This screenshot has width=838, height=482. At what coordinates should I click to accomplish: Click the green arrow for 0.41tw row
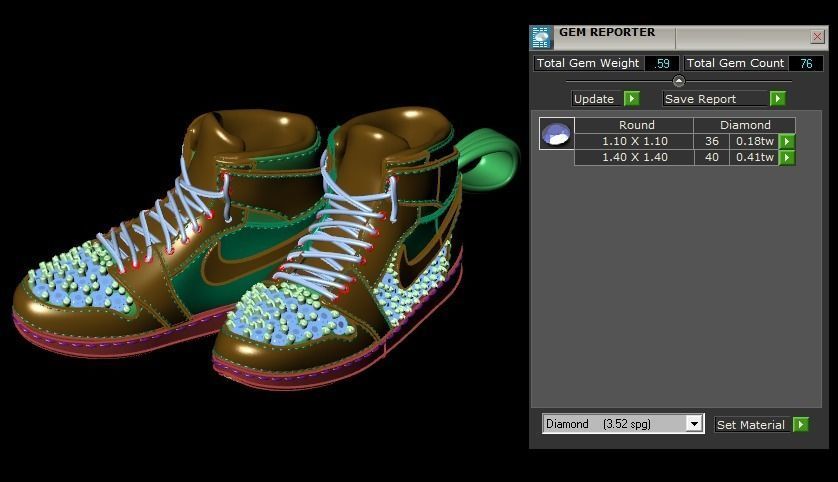click(787, 158)
